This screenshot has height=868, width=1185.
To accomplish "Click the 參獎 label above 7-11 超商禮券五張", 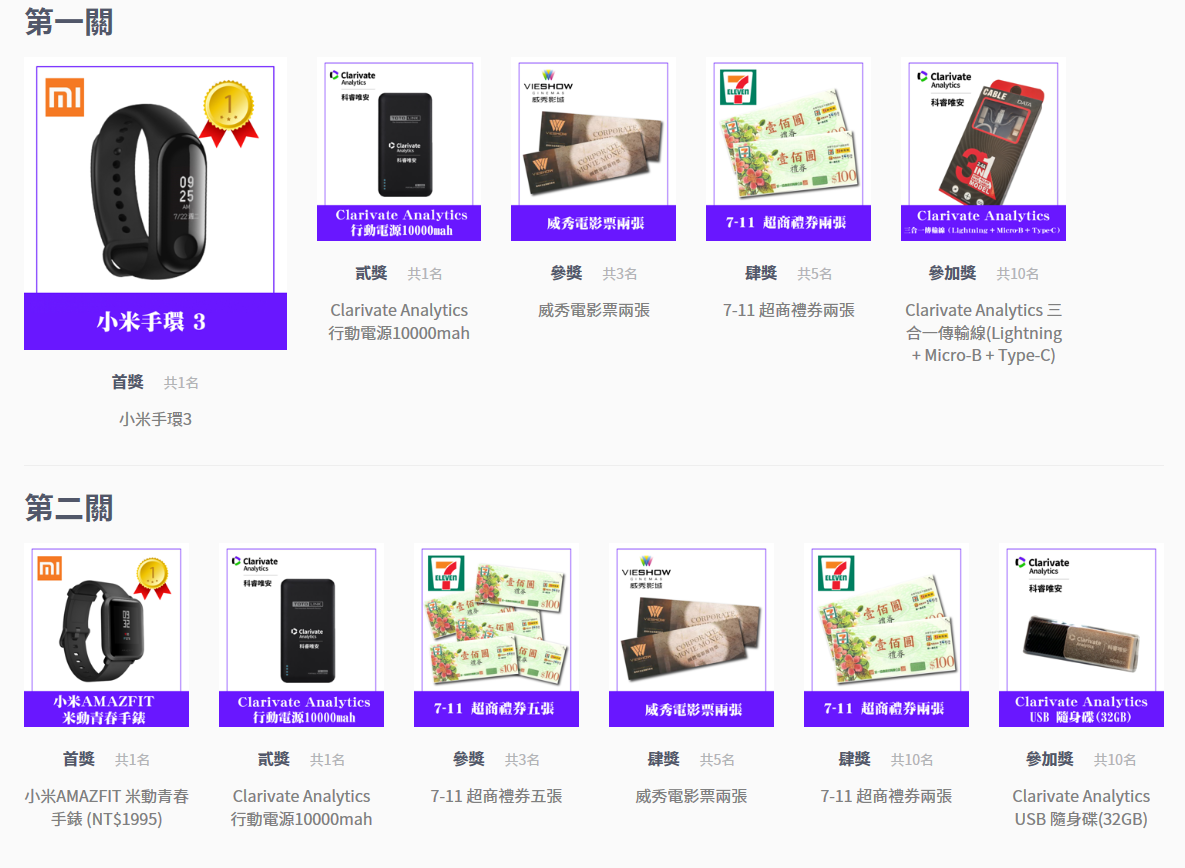I will [x=469, y=759].
